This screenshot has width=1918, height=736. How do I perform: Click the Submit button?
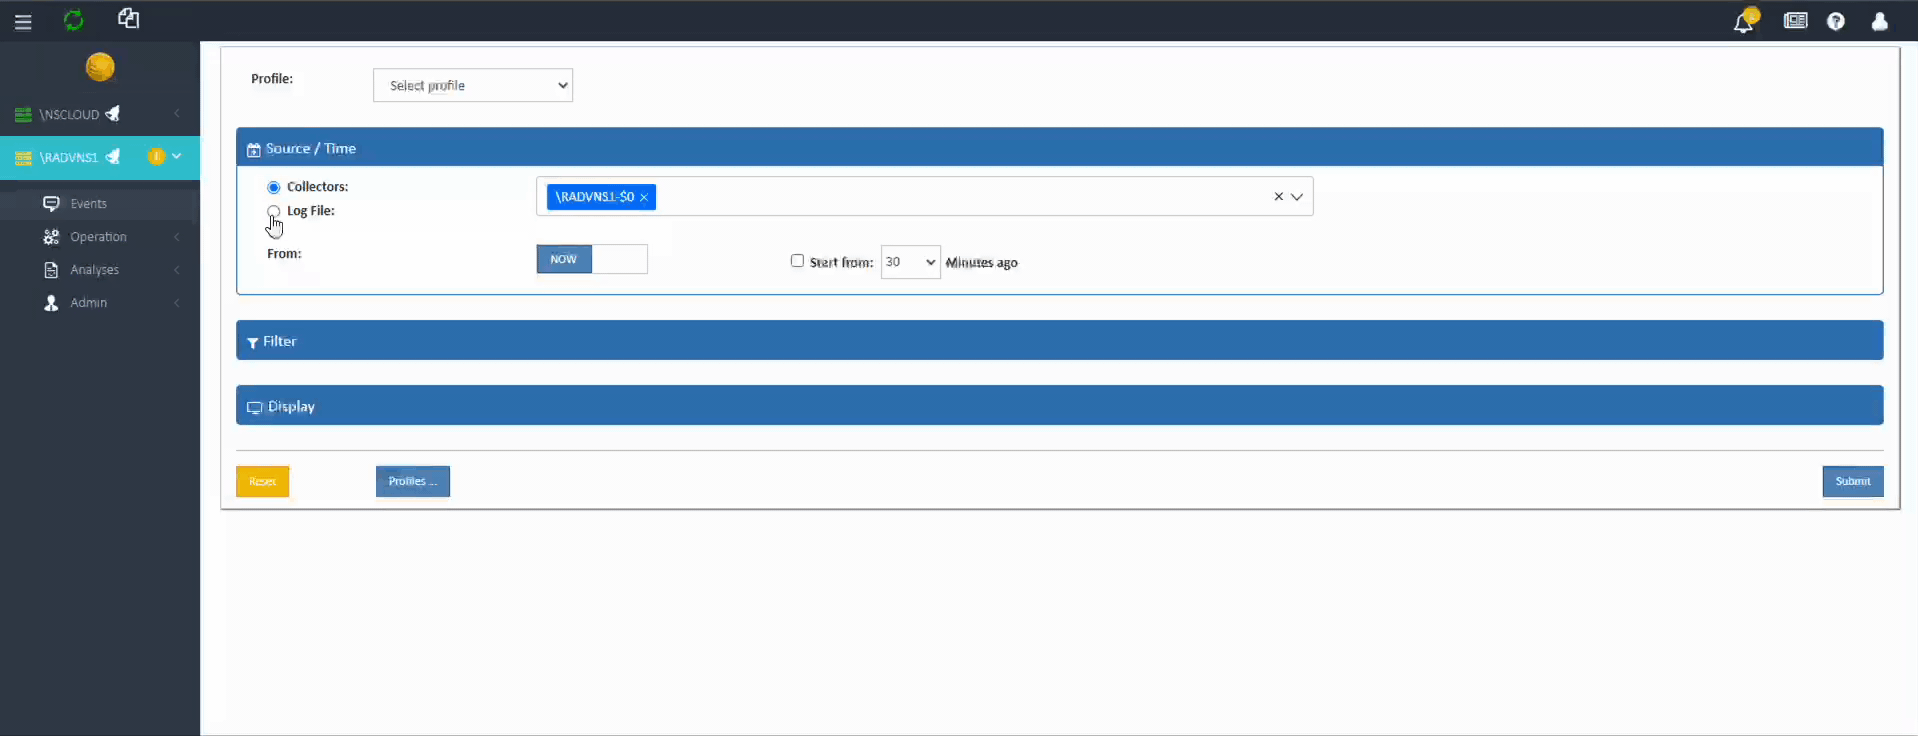click(1852, 481)
